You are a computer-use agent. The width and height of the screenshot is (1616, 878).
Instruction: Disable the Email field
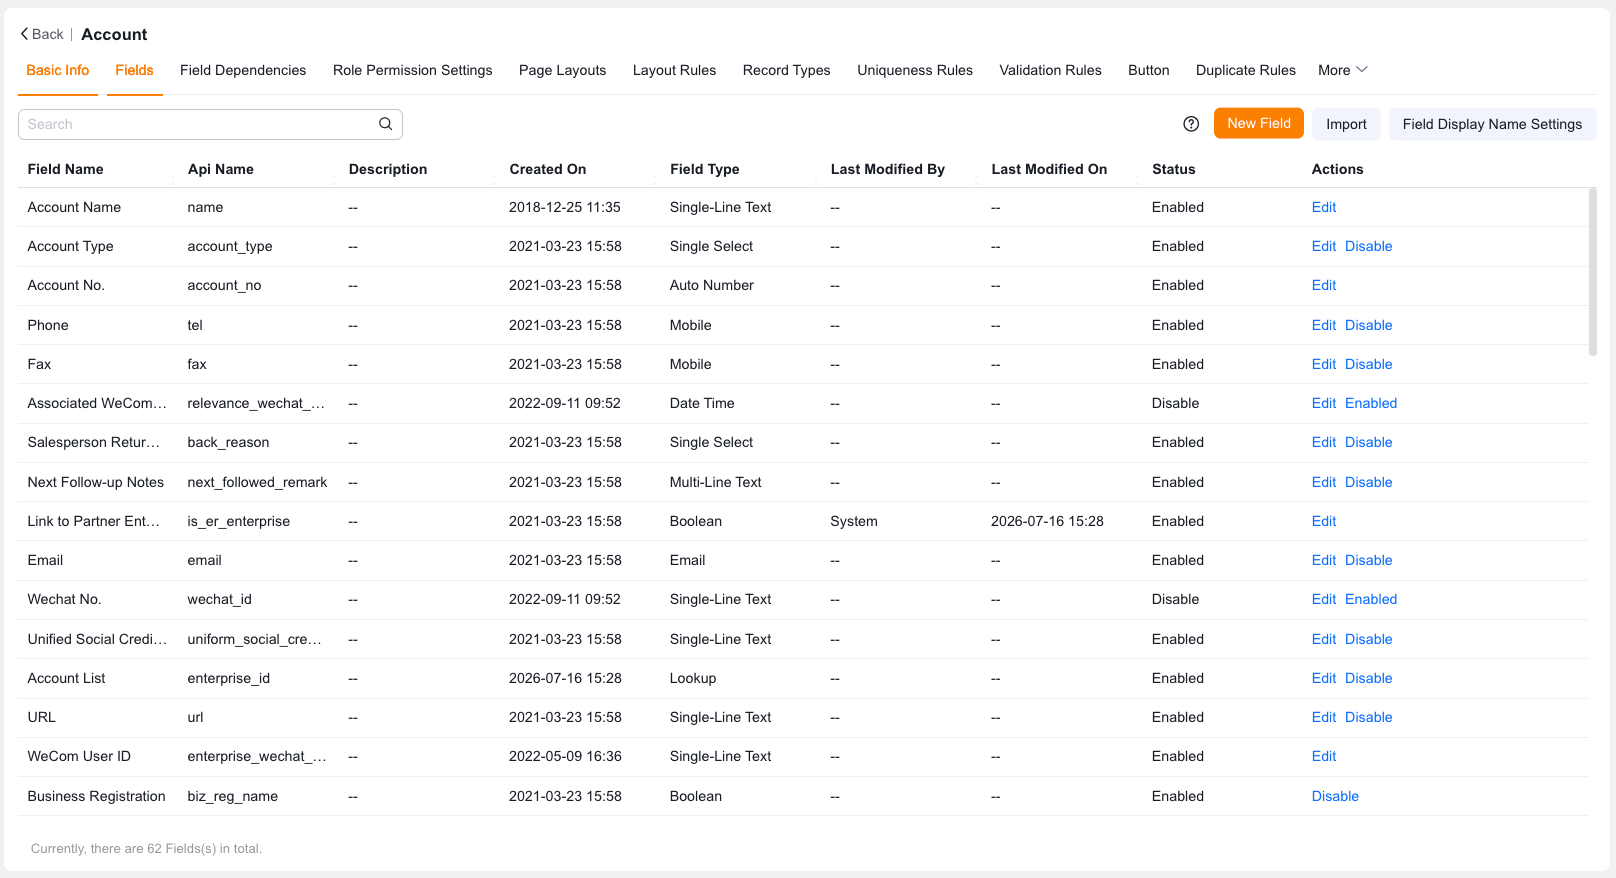click(x=1368, y=560)
